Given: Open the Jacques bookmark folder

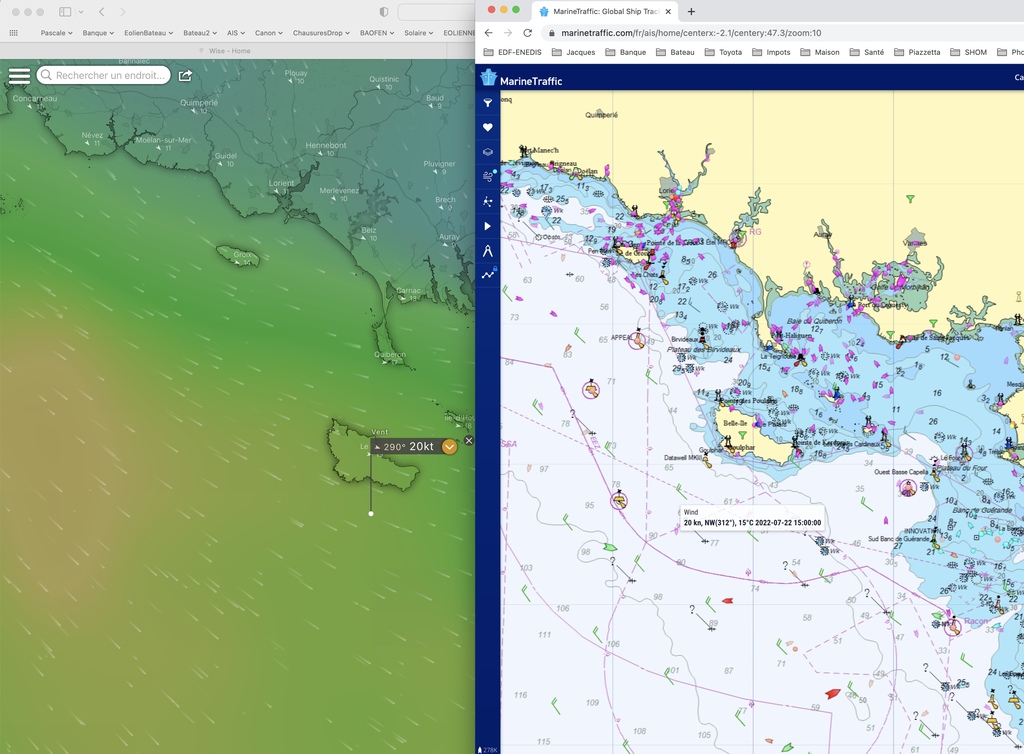Looking at the screenshot, I should coord(573,52).
